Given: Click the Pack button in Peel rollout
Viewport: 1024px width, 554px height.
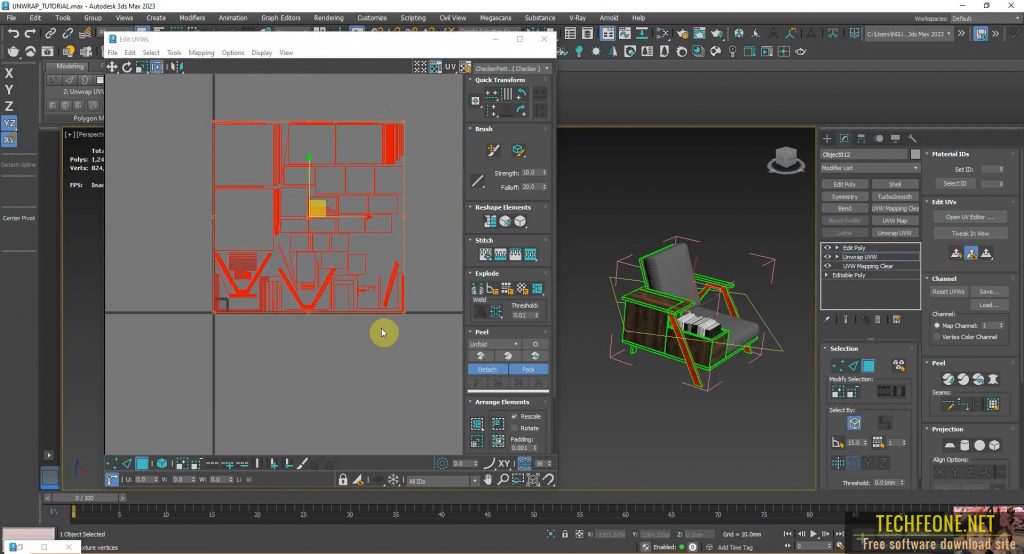Looking at the screenshot, I should pos(528,369).
